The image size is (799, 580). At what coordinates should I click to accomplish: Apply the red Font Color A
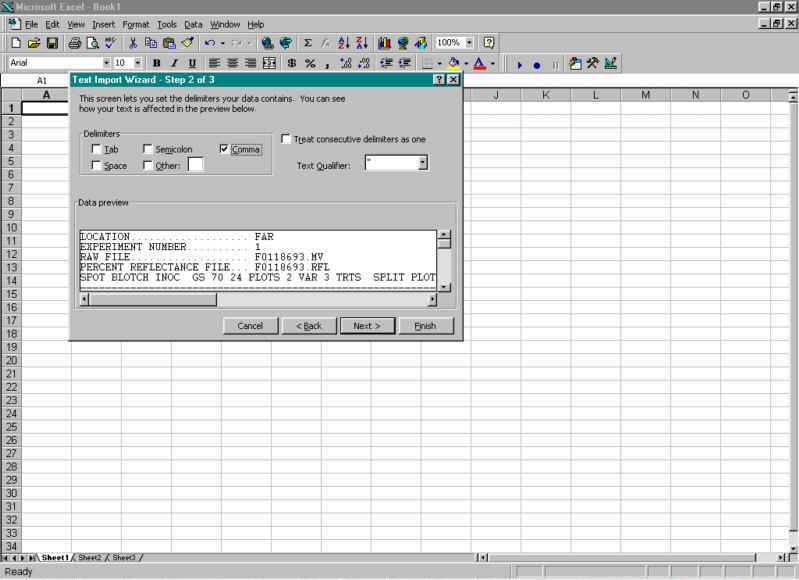[480, 63]
